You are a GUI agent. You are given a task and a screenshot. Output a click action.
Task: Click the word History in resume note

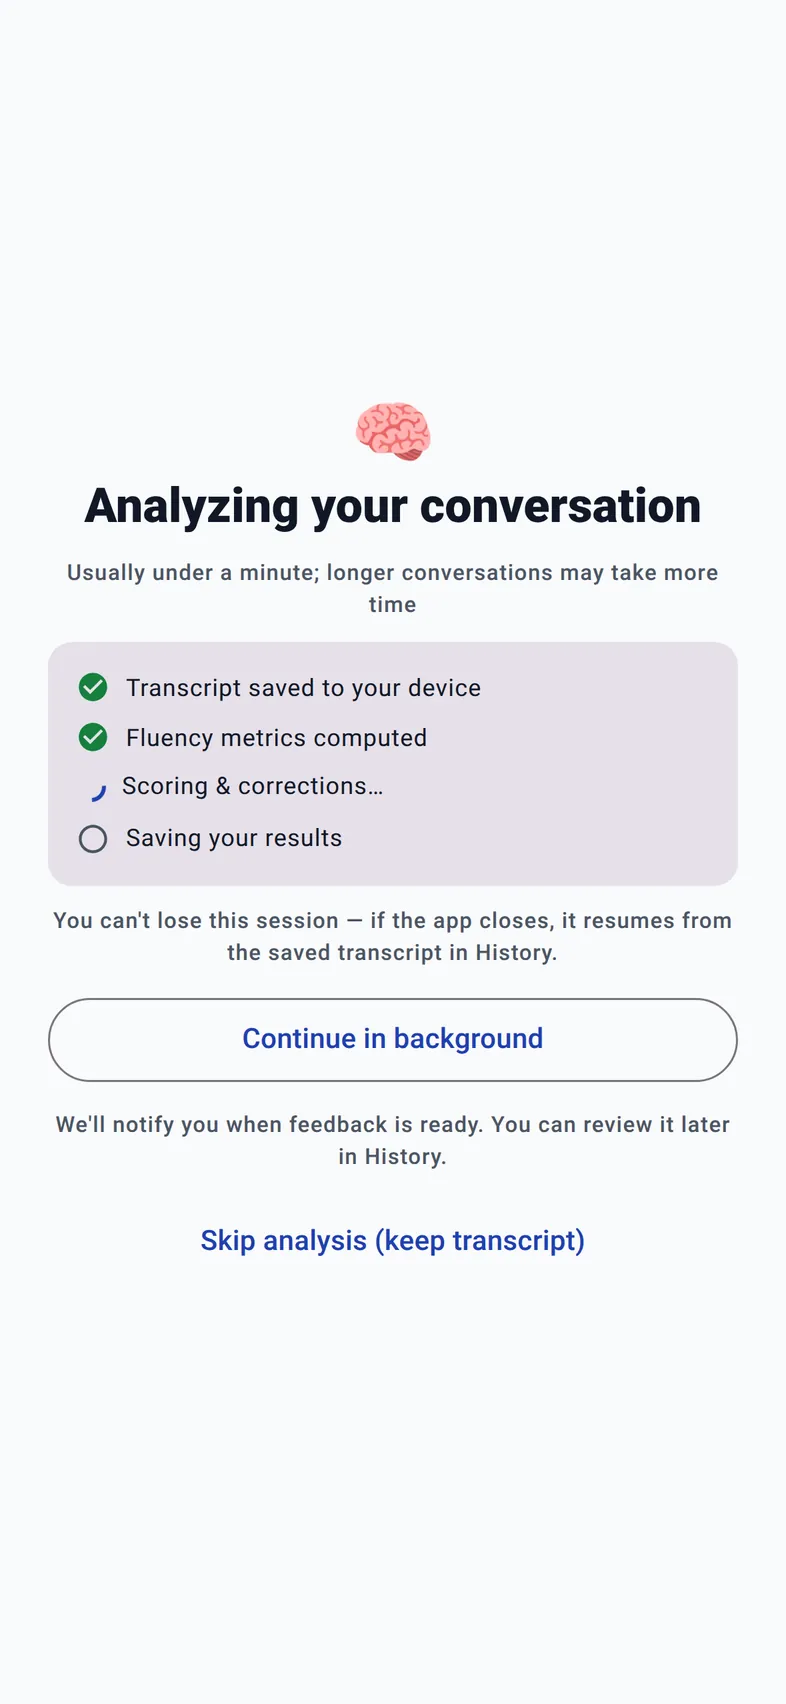tap(513, 952)
